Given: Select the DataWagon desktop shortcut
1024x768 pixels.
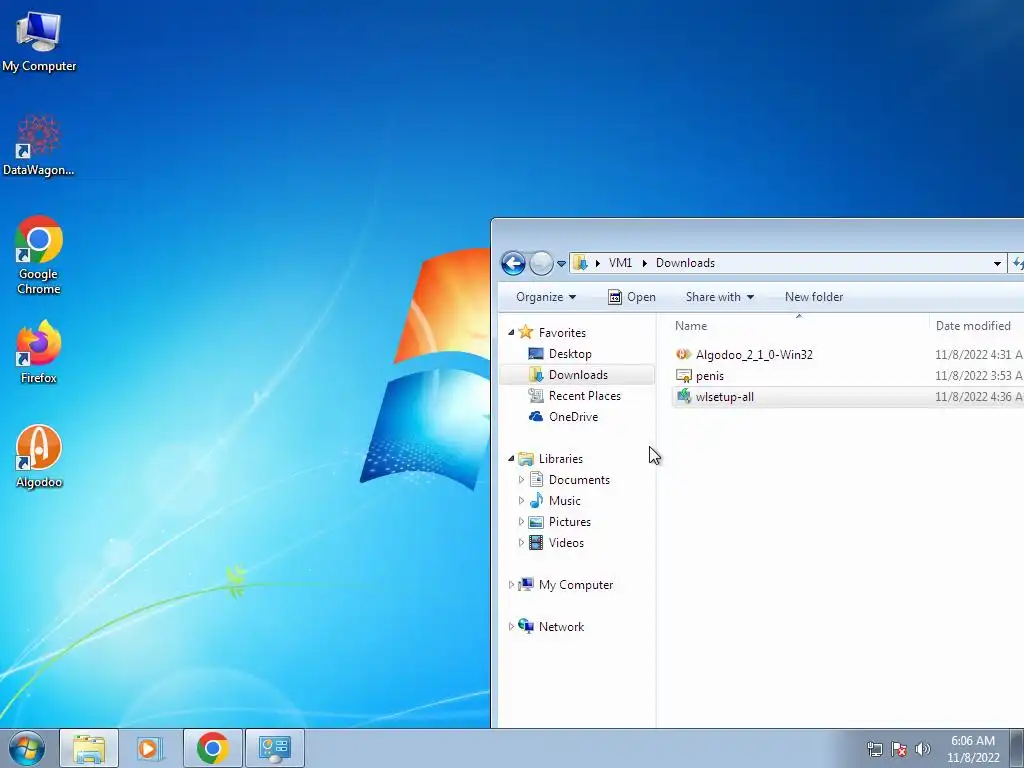Looking at the screenshot, I should coord(39,145).
